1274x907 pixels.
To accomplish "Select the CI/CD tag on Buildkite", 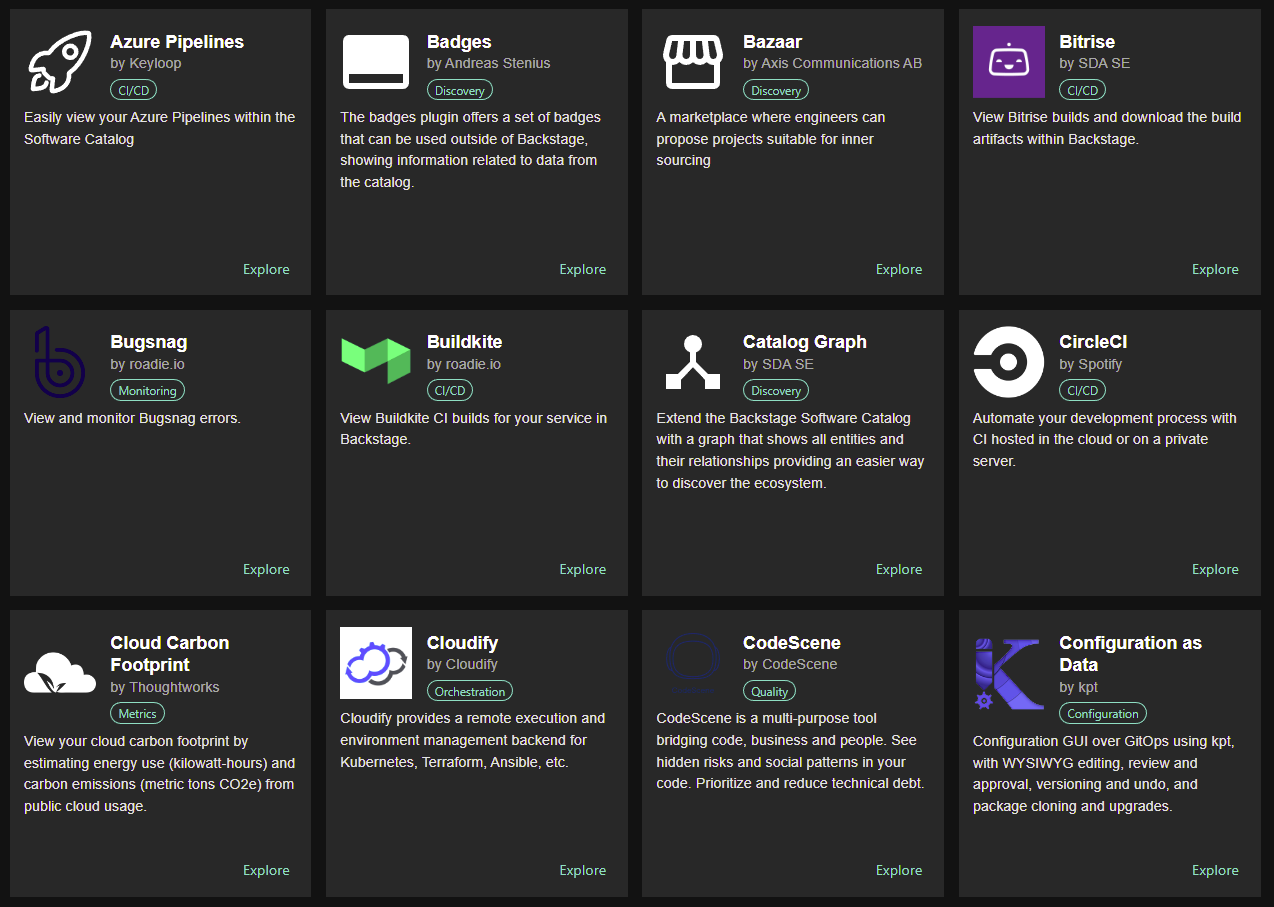I will (x=450, y=390).
